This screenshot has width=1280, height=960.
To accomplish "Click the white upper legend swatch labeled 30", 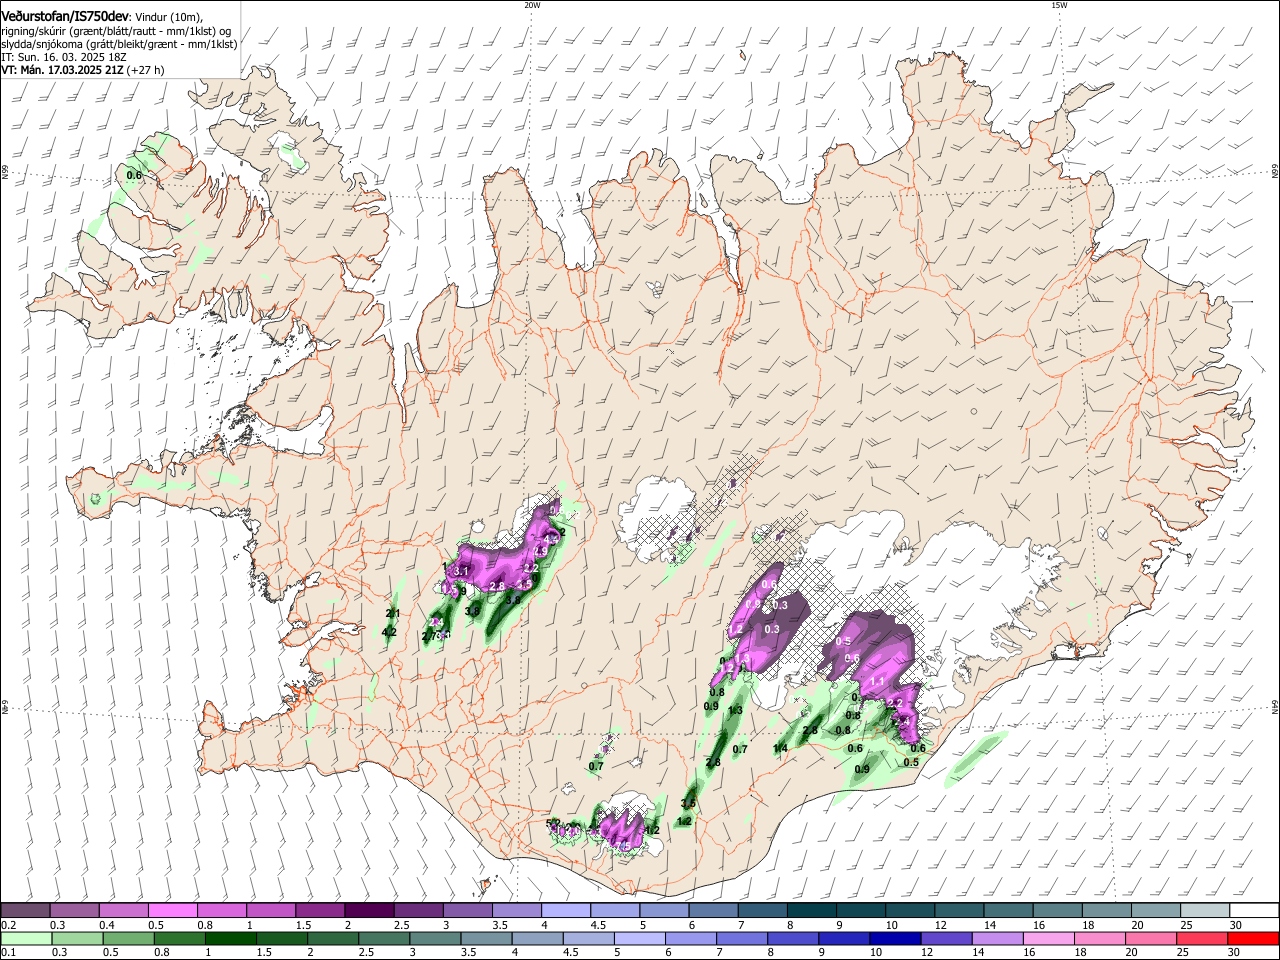I will click(1252, 910).
